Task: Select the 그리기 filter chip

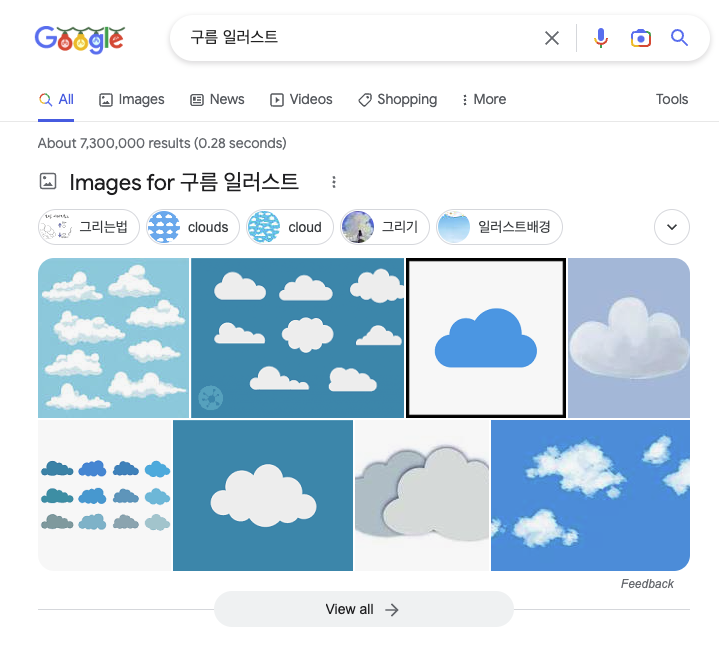Action: [x=385, y=227]
